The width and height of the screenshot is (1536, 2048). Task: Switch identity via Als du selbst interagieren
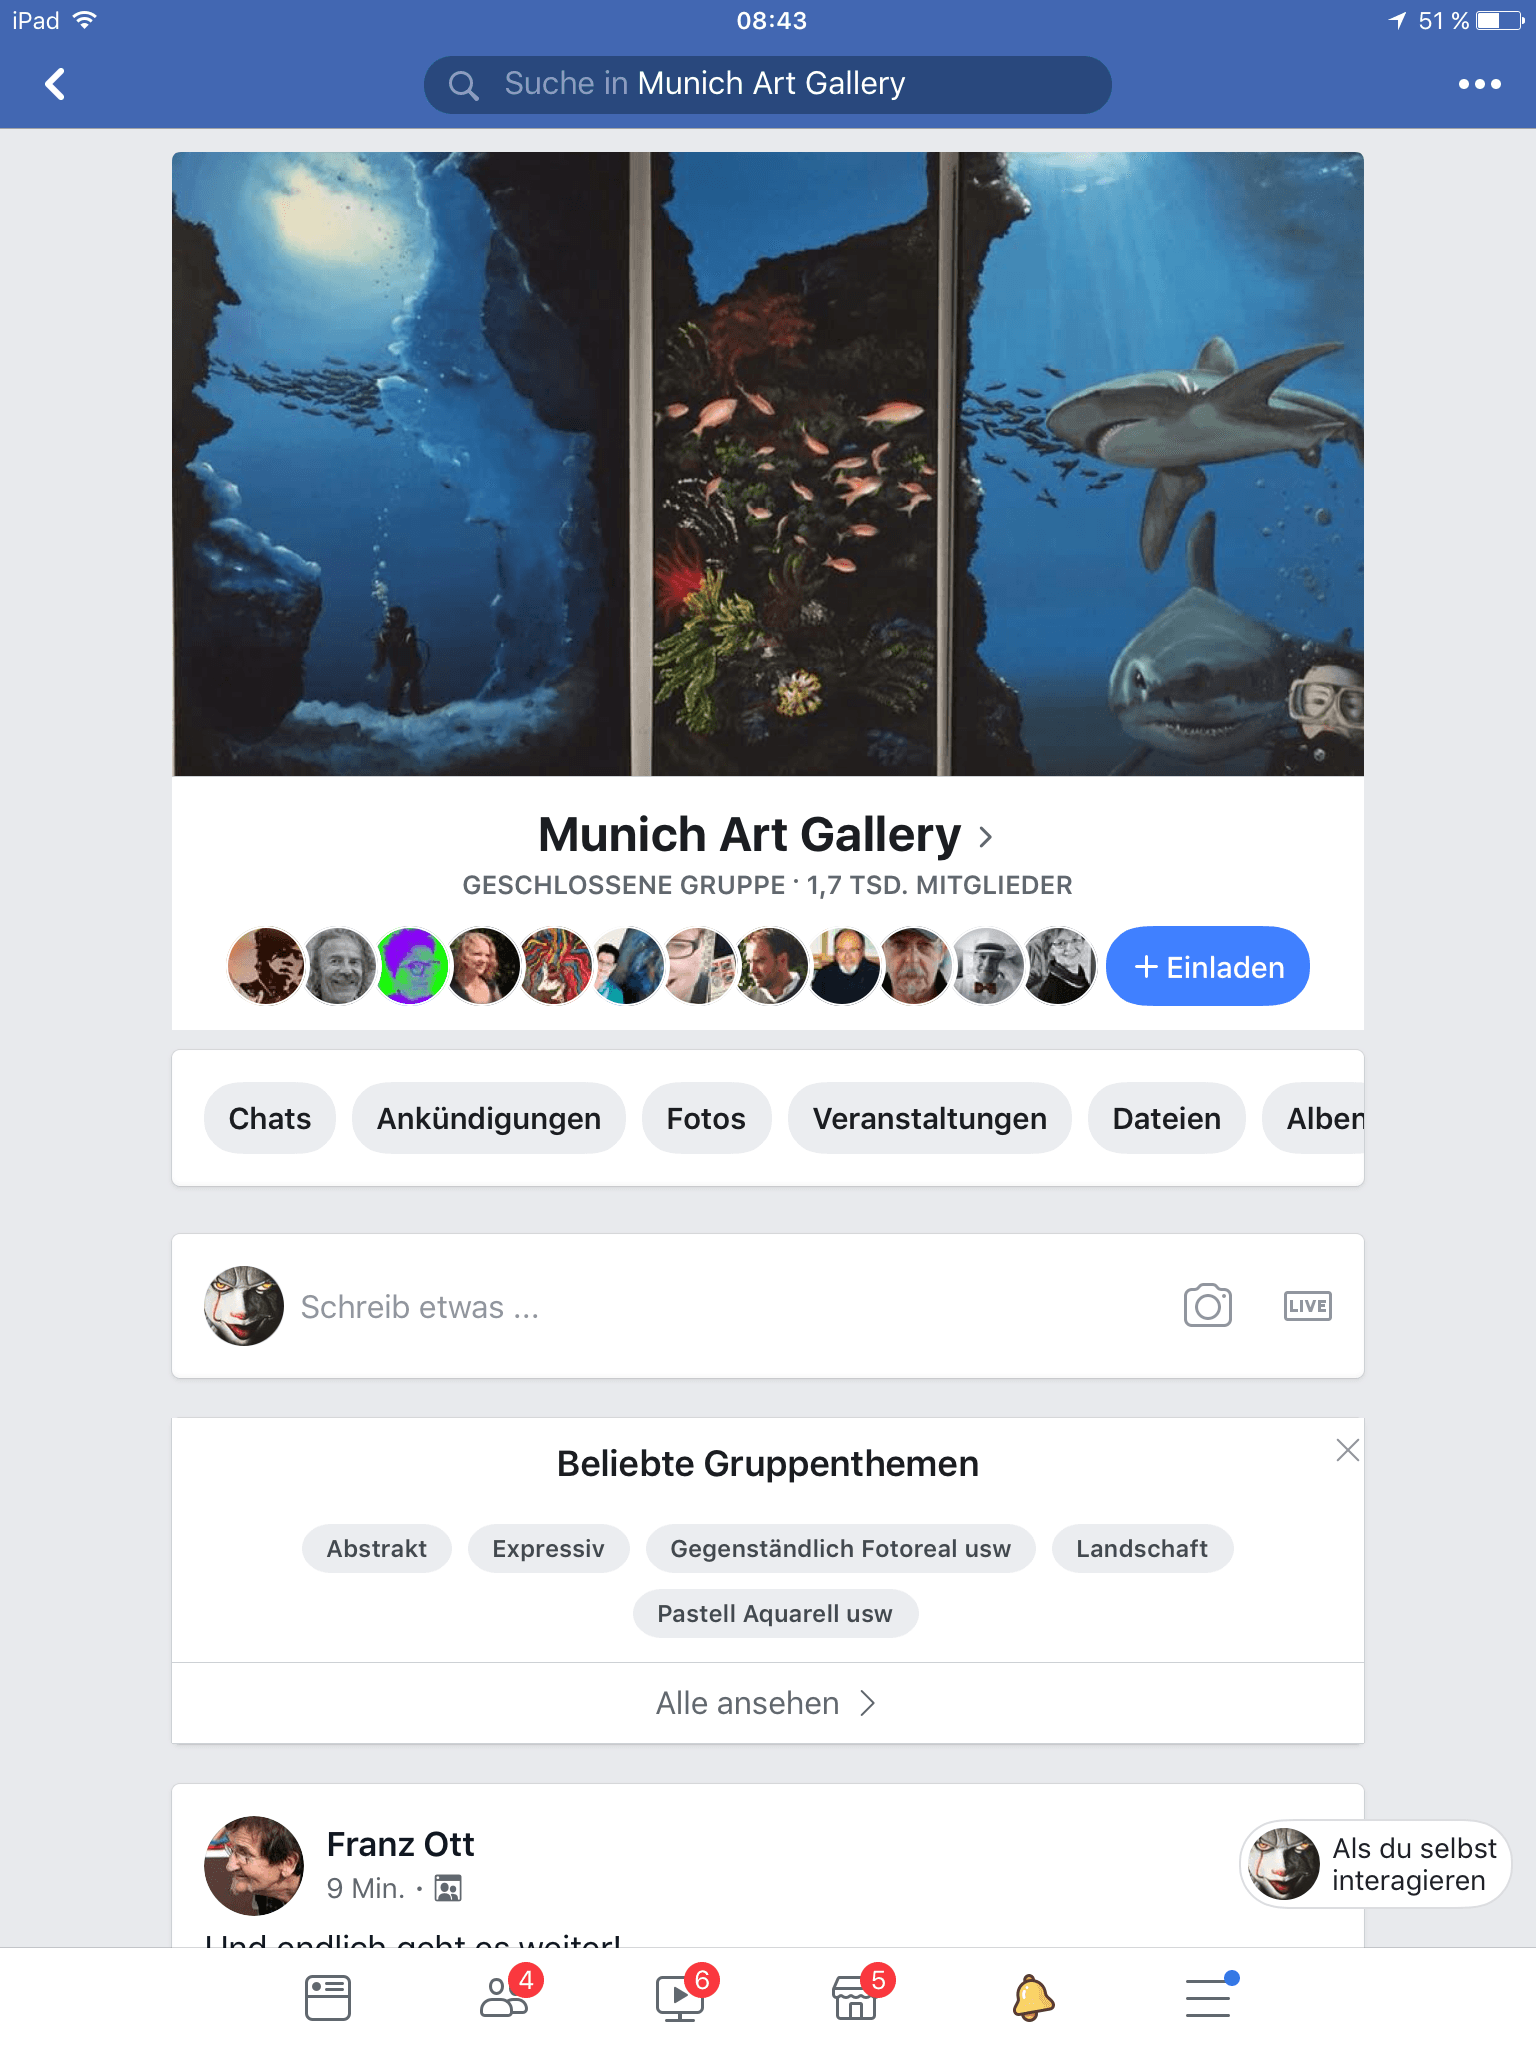(1375, 1864)
